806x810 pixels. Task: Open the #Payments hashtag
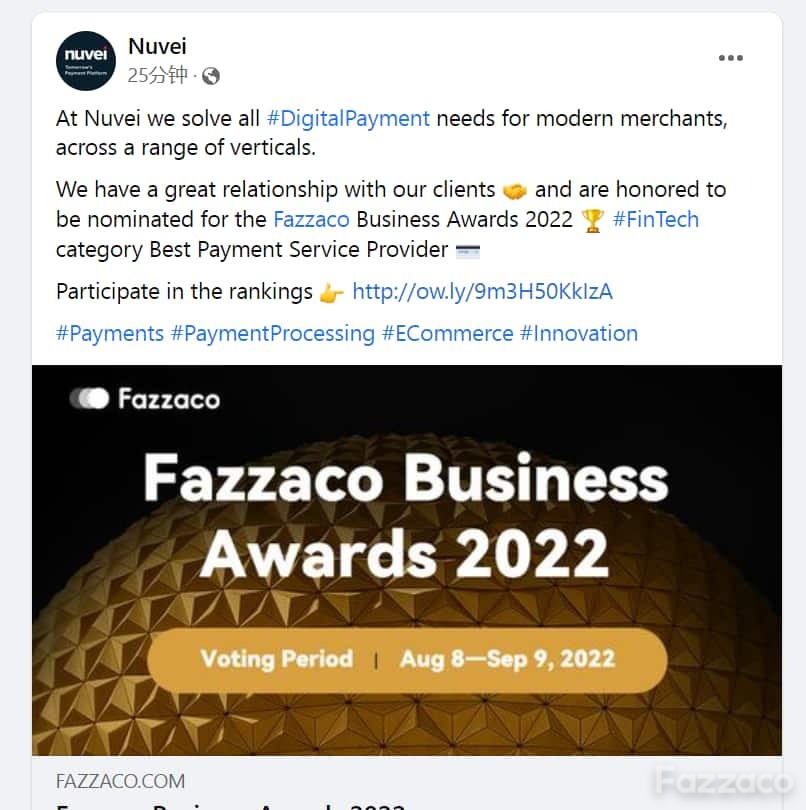(x=110, y=334)
